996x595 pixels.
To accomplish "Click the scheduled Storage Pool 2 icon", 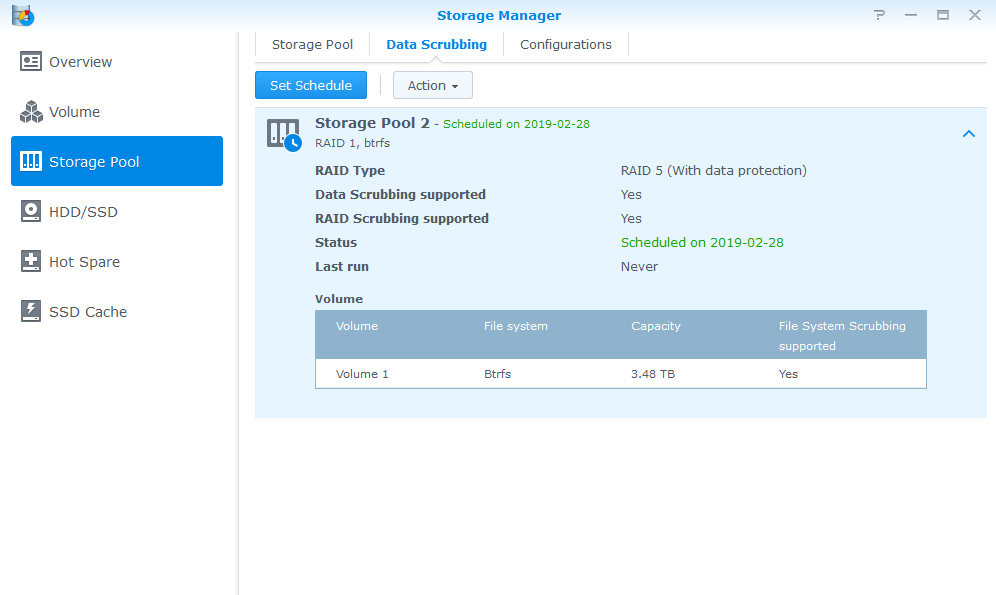I will [283, 134].
